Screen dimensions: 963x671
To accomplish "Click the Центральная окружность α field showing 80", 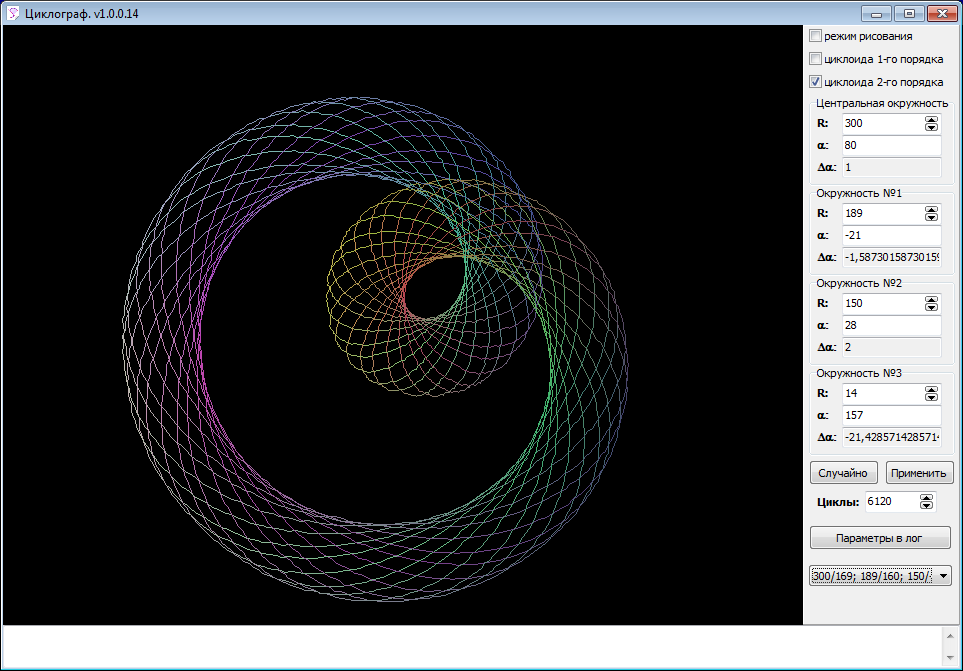I will (x=892, y=145).
